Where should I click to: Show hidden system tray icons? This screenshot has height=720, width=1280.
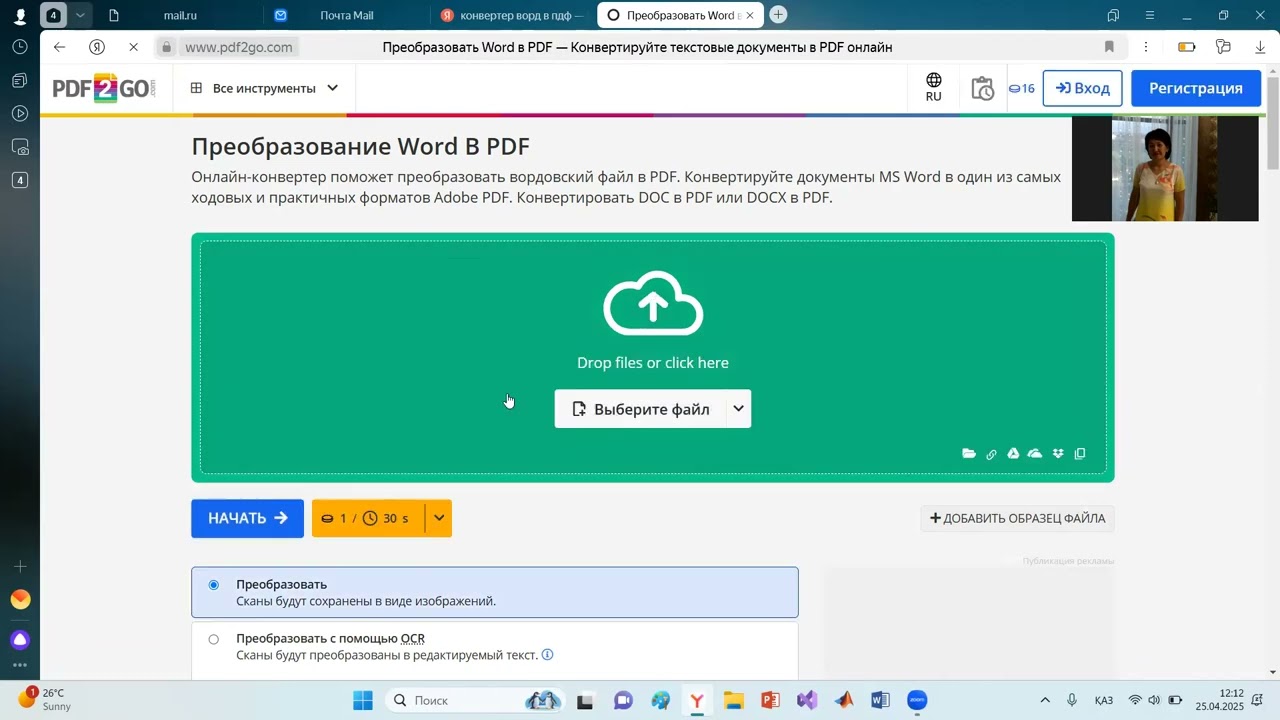point(1045,700)
